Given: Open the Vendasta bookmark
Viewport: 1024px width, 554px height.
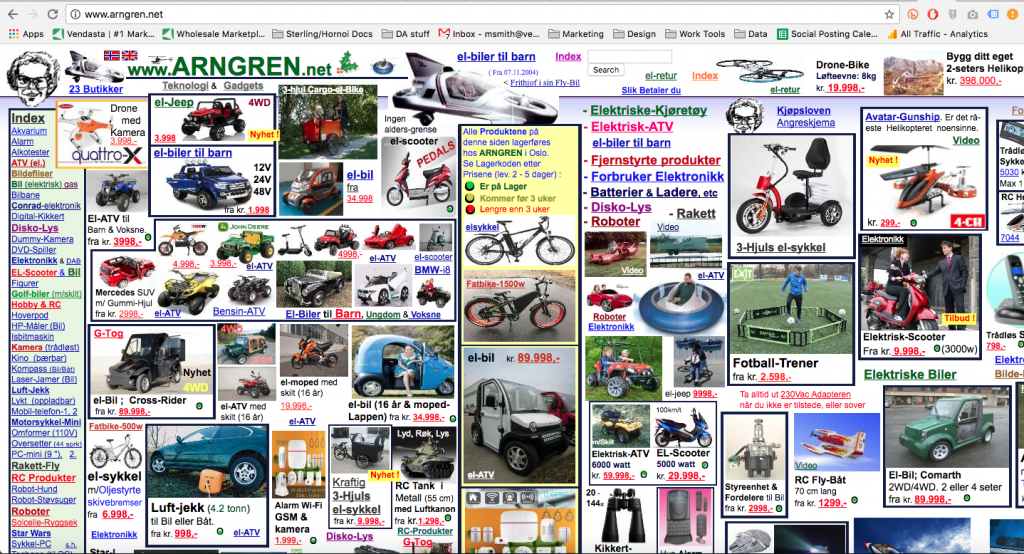Looking at the screenshot, I should coord(103,34).
